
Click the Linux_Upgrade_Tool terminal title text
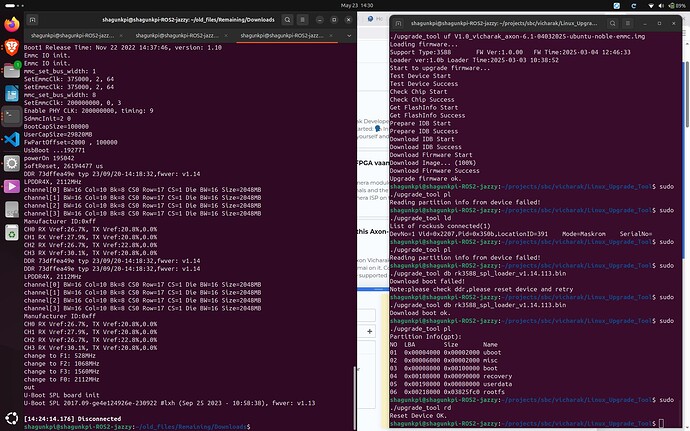pyautogui.click(x=504, y=23)
